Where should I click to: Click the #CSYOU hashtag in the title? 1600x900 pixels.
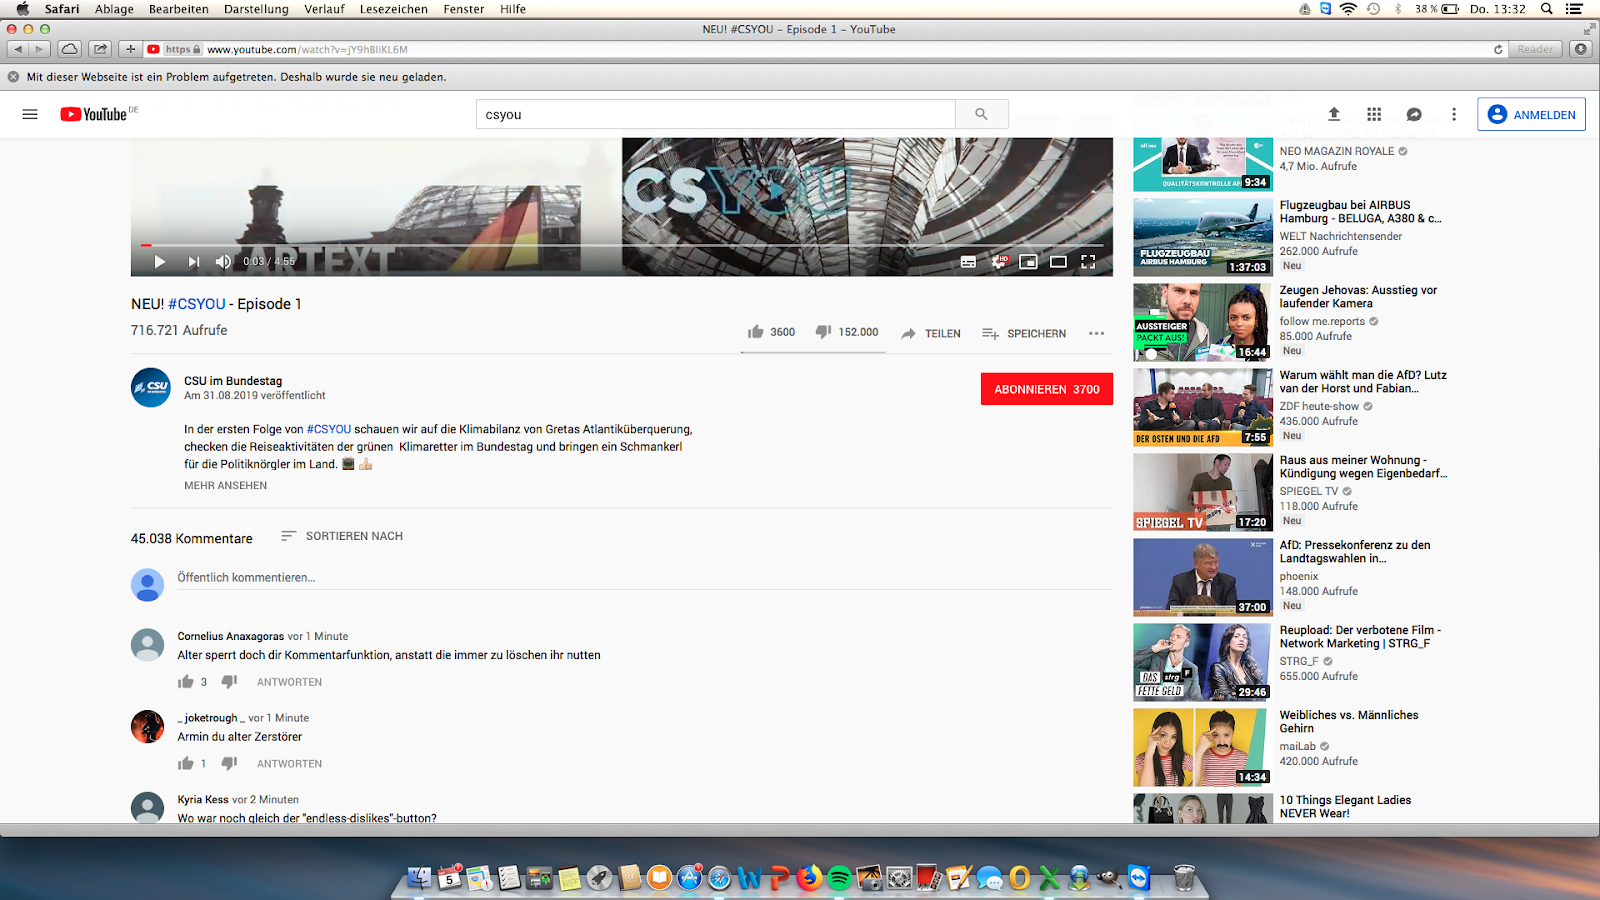(x=197, y=304)
